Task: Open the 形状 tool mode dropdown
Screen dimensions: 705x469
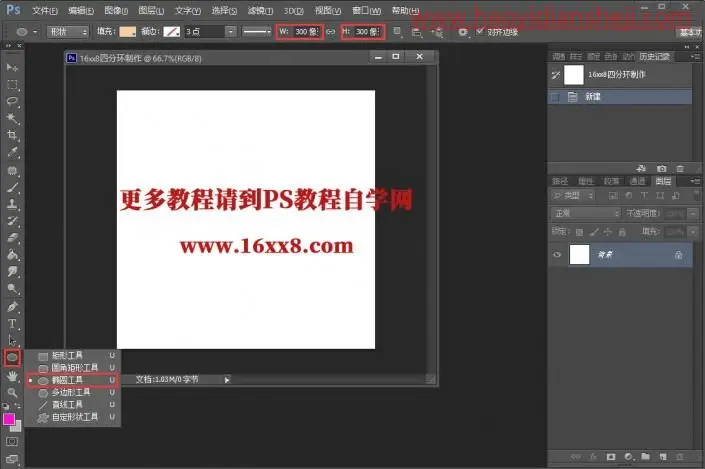Action: click(x=67, y=31)
